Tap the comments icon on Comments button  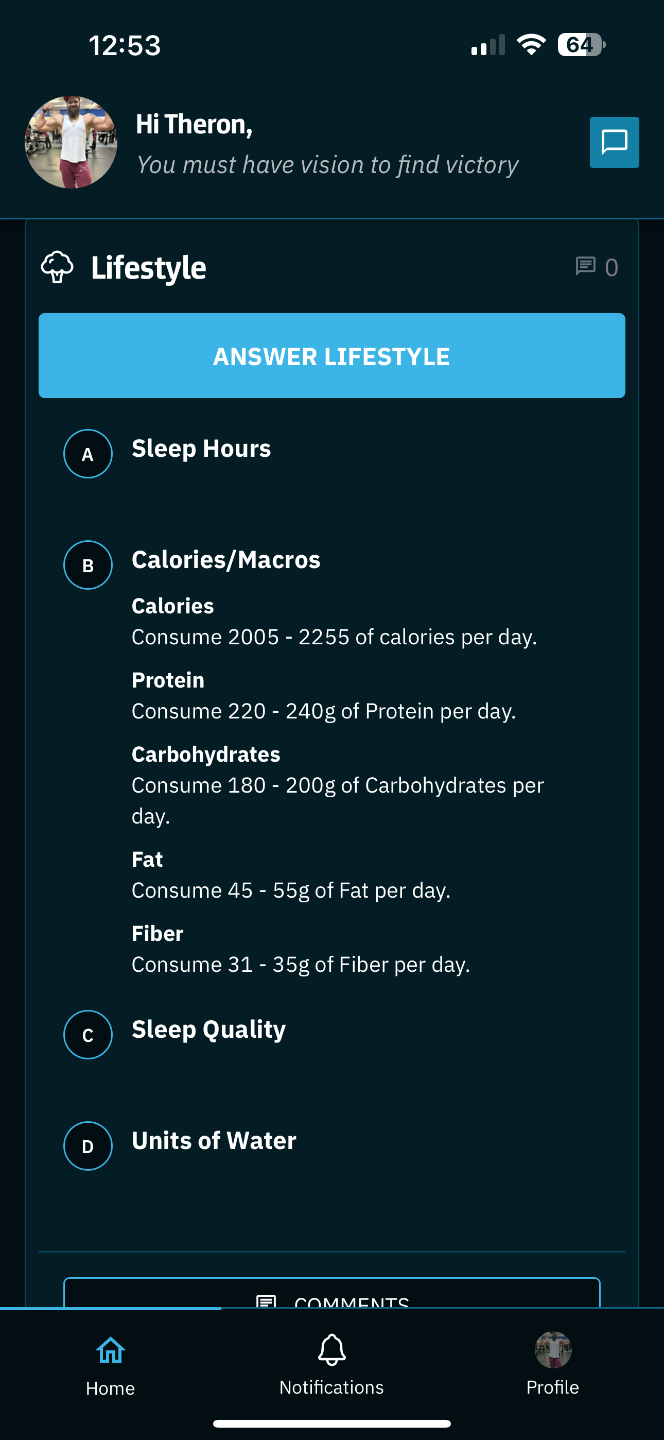click(266, 1302)
